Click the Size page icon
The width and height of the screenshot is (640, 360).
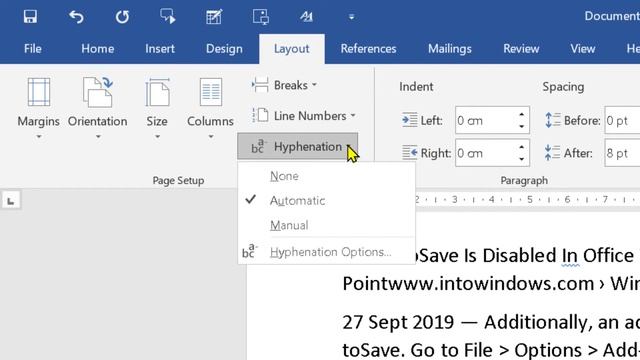(x=157, y=92)
